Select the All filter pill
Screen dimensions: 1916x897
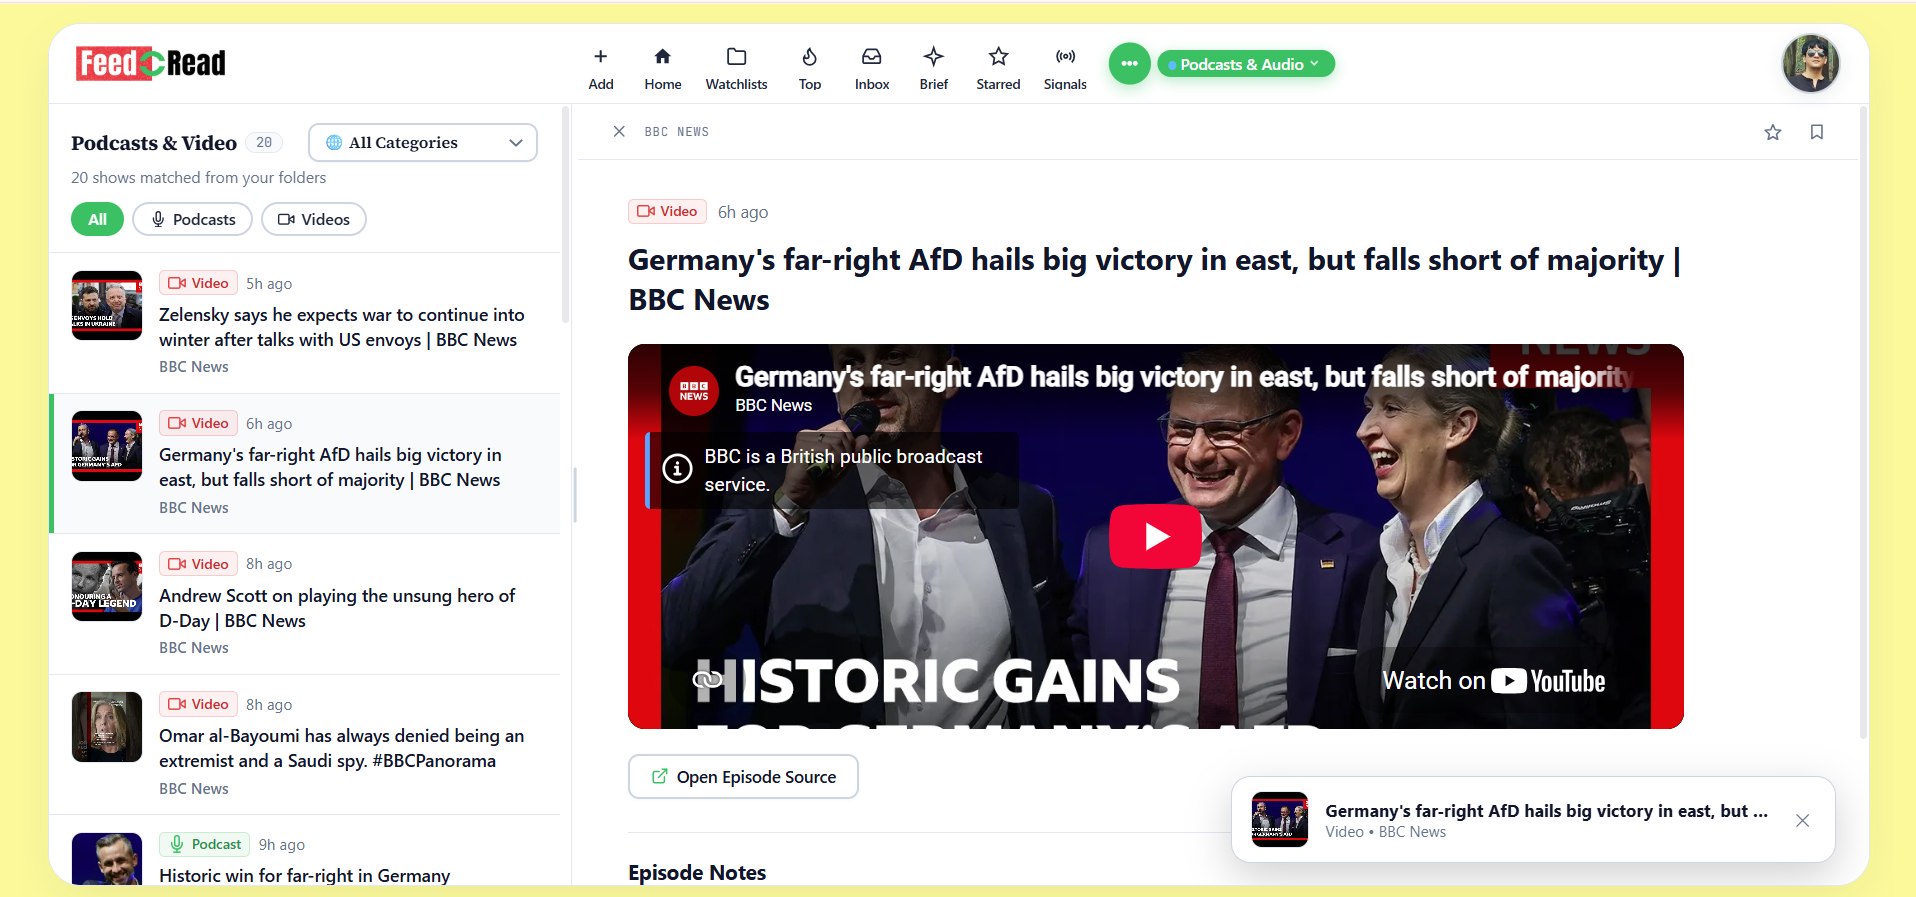pyautogui.click(x=97, y=219)
